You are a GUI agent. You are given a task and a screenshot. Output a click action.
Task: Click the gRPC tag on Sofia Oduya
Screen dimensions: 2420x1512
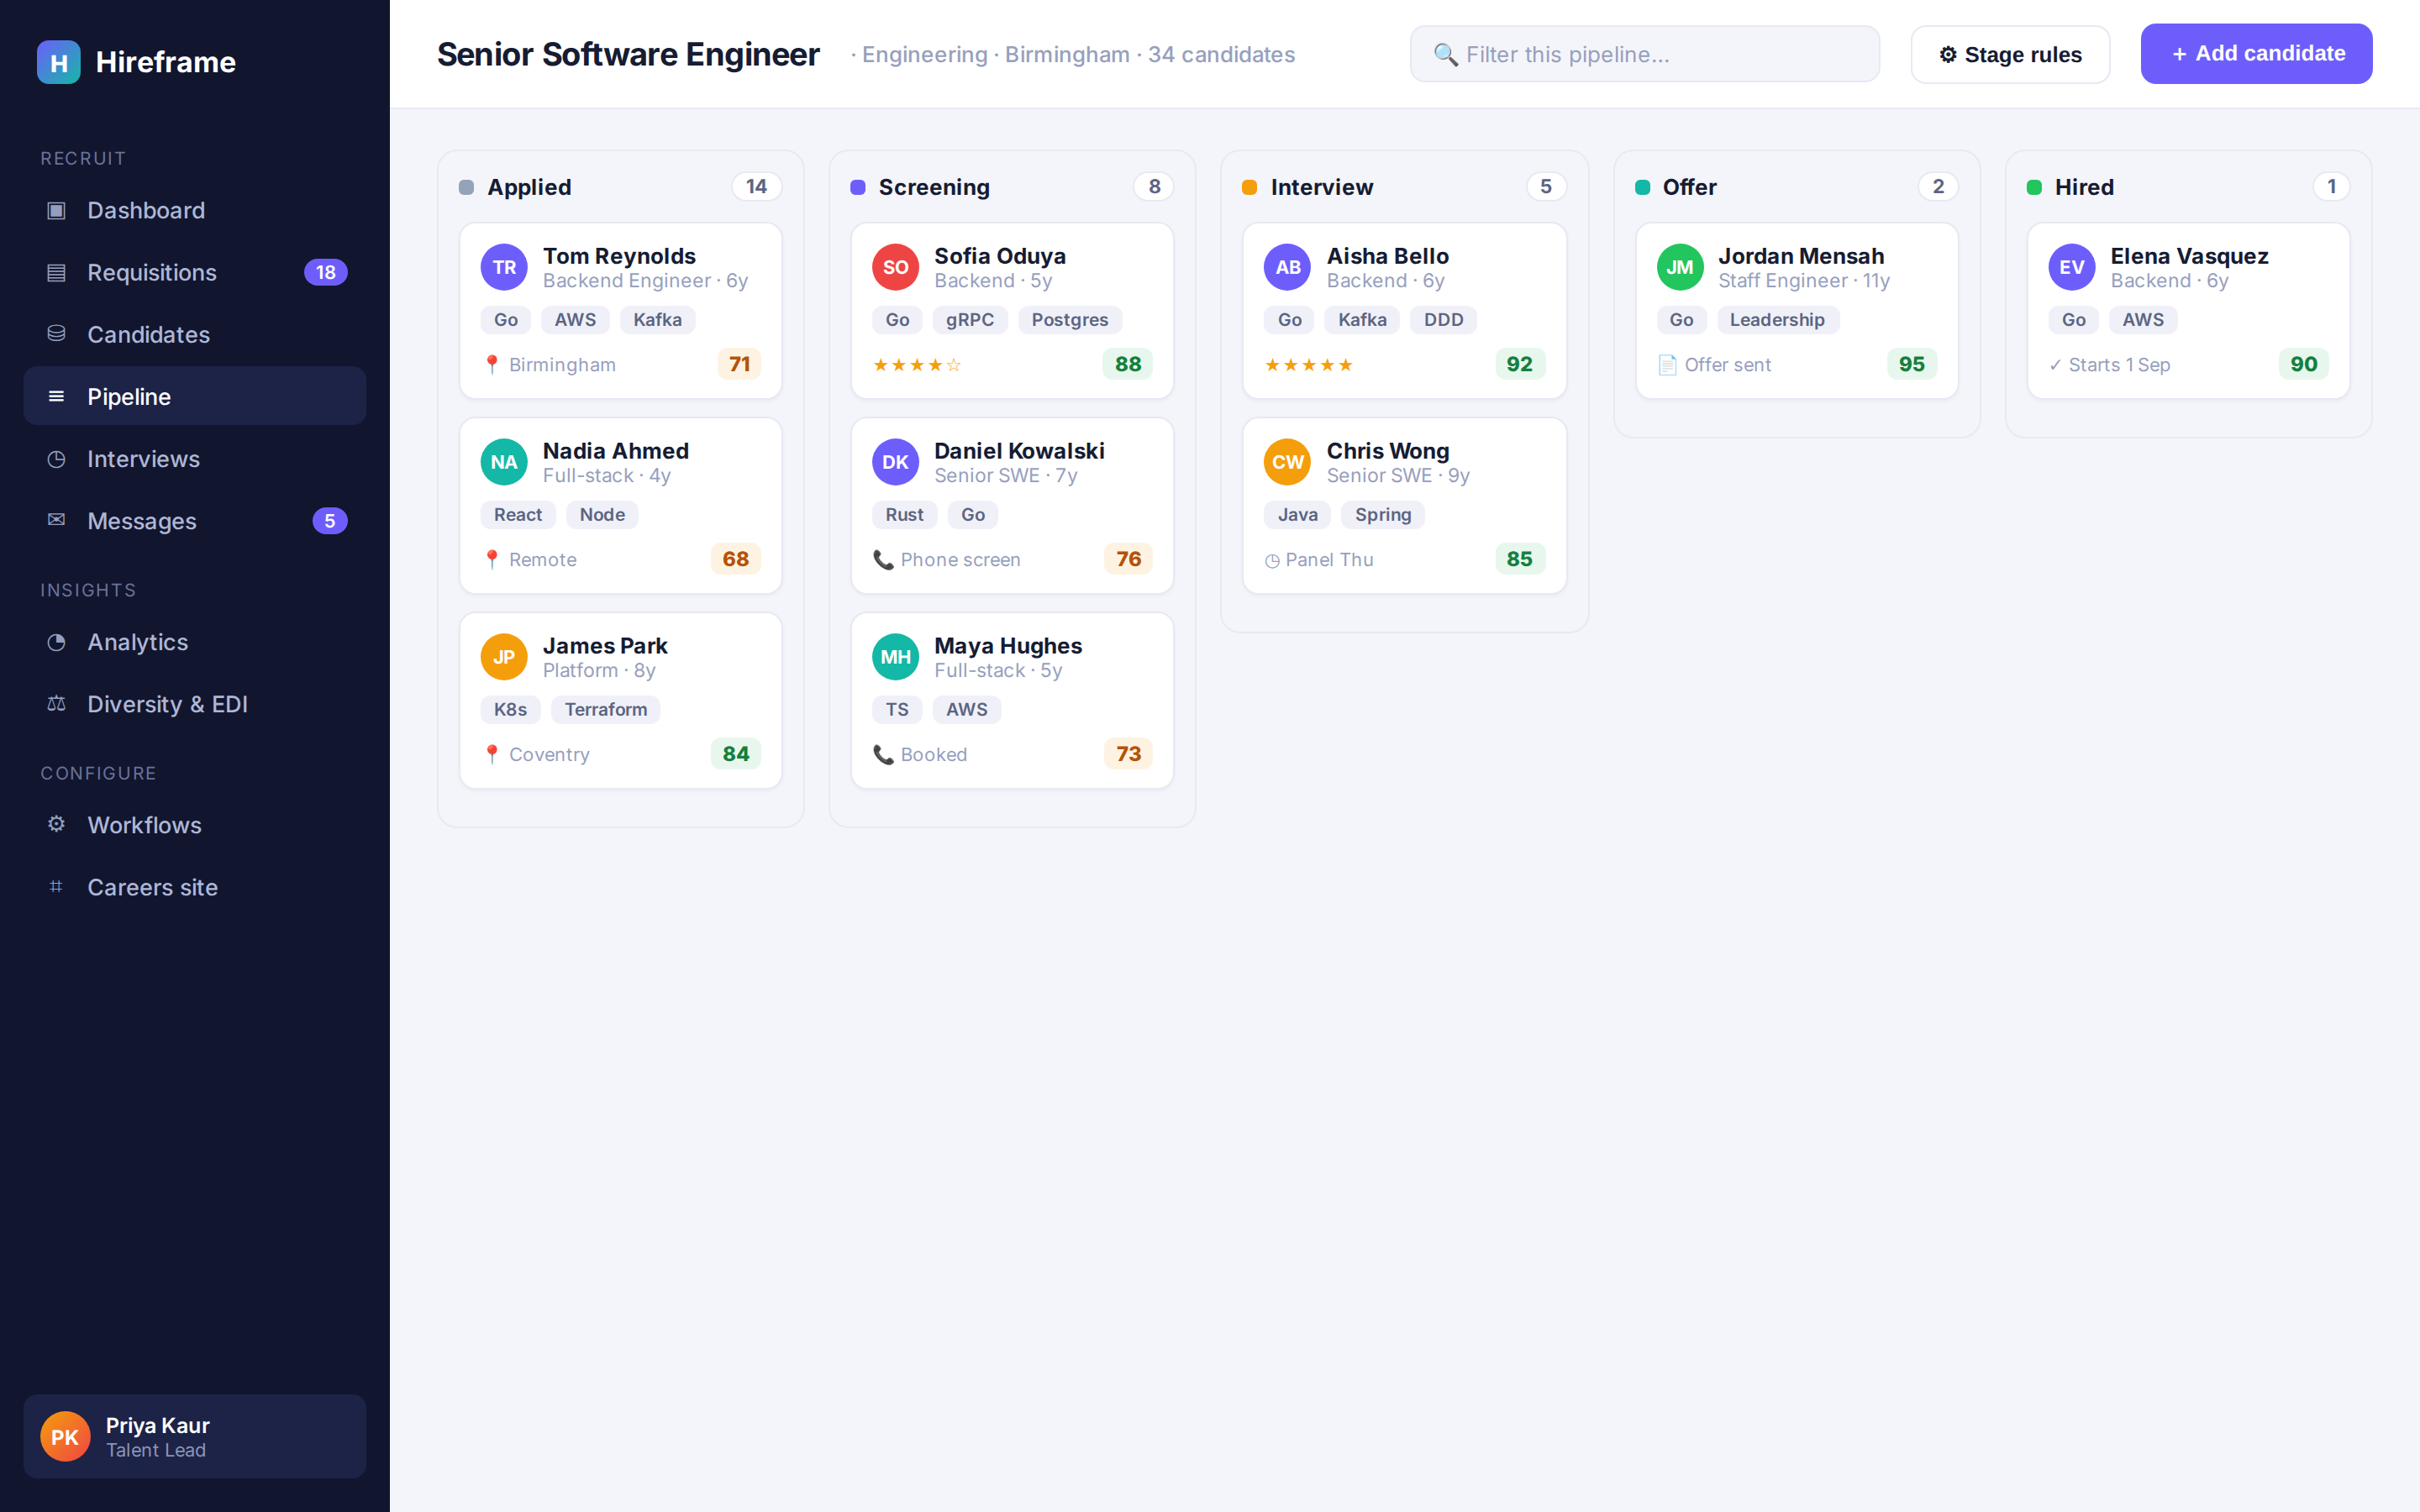tap(970, 320)
